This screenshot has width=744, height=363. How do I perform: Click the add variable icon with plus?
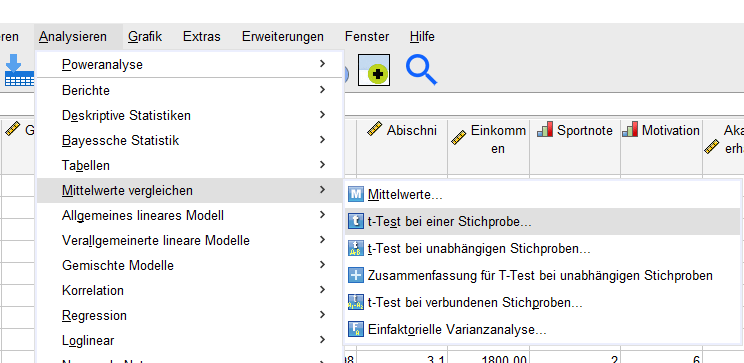pyautogui.click(x=374, y=70)
